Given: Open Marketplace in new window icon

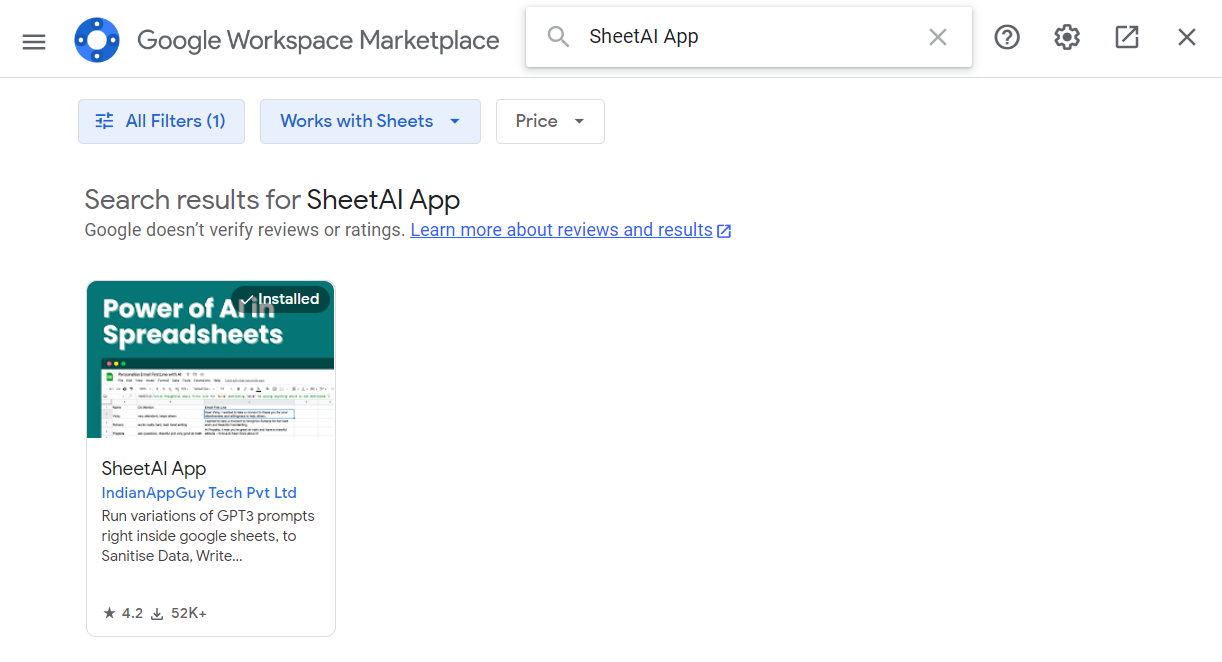Looking at the screenshot, I should pos(1127,37).
